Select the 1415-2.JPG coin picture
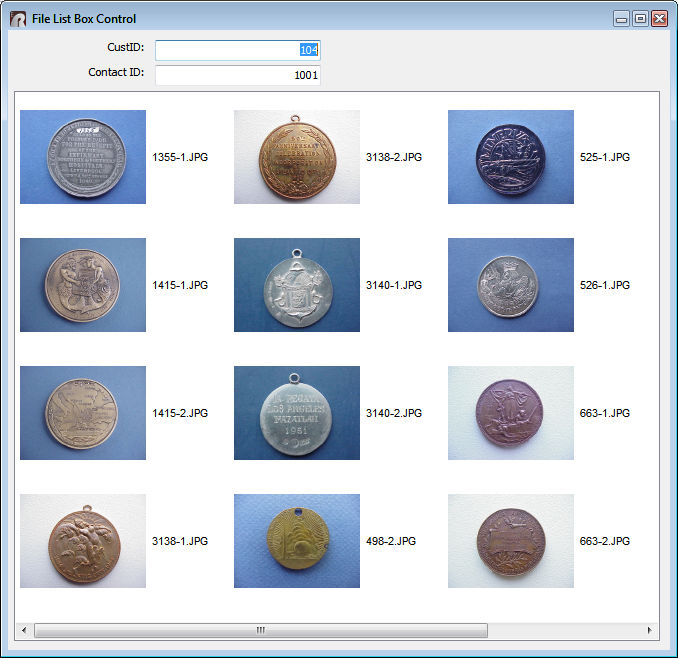Viewport: 678px width, 658px height. pyautogui.click(x=83, y=413)
